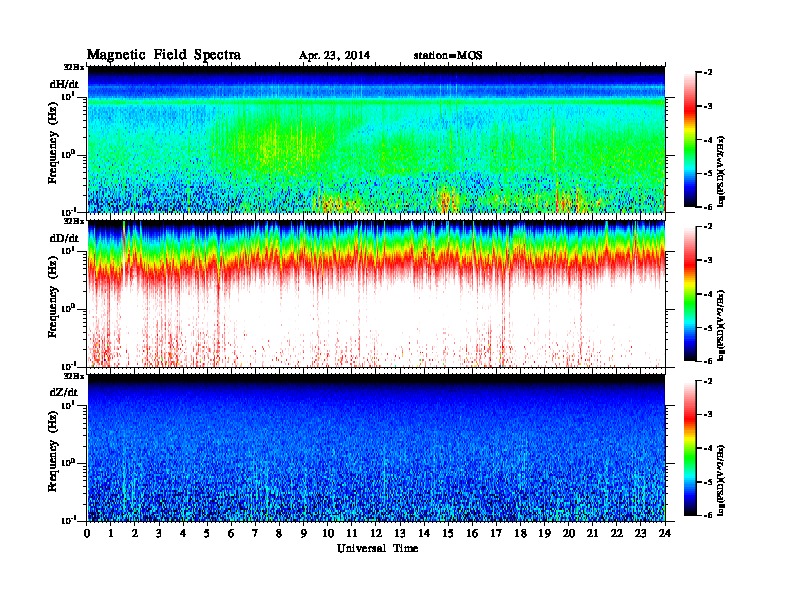Click hour tick label "3" on time axis
The height and width of the screenshot is (612, 792).
click(x=160, y=534)
